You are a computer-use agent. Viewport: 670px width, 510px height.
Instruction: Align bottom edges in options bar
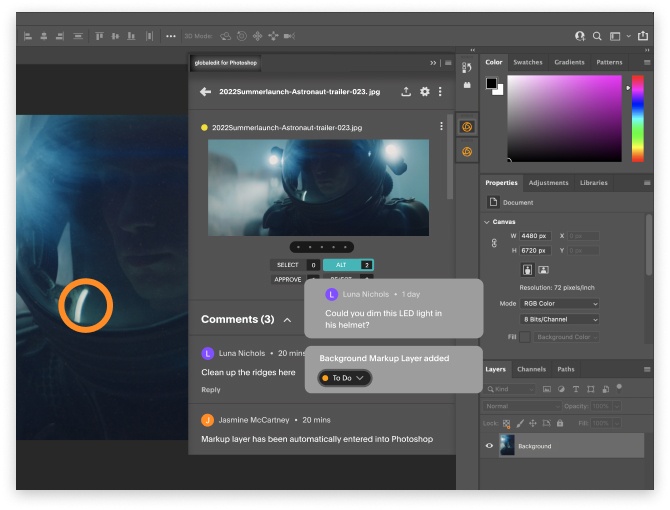click(131, 36)
